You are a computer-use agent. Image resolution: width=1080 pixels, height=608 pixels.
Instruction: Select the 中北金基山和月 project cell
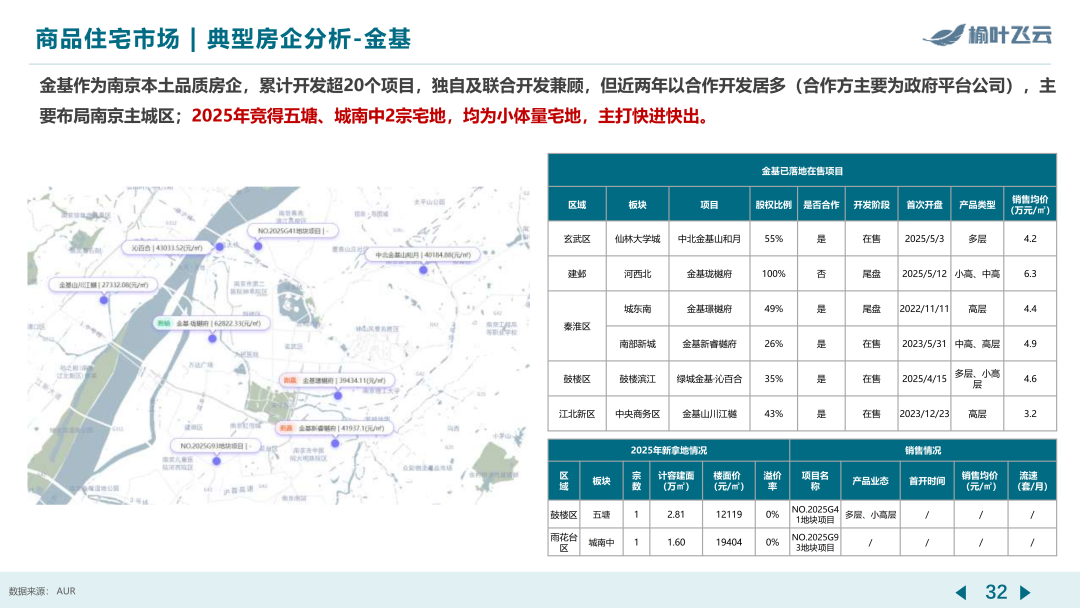tap(709, 239)
